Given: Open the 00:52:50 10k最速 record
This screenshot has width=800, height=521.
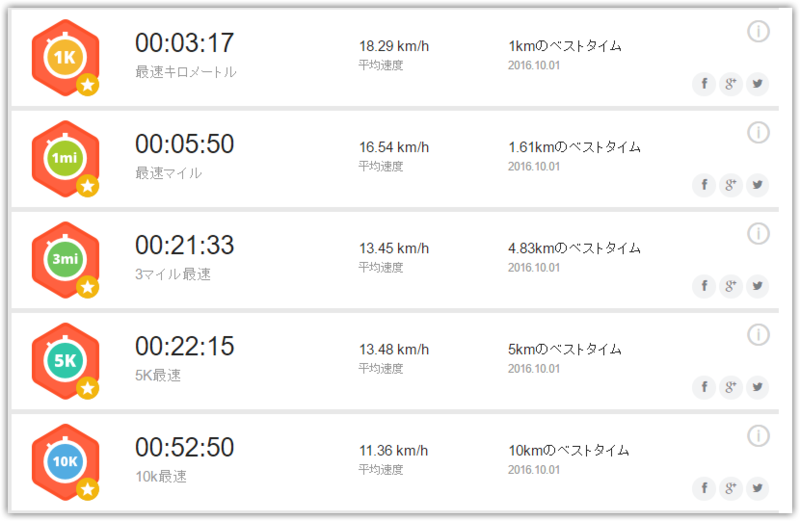Looking at the screenshot, I should tap(185, 459).
